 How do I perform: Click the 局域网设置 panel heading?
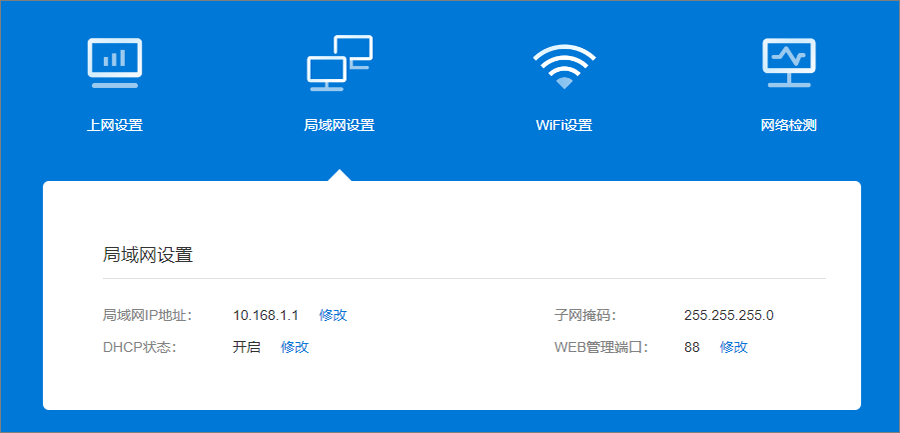(148, 255)
